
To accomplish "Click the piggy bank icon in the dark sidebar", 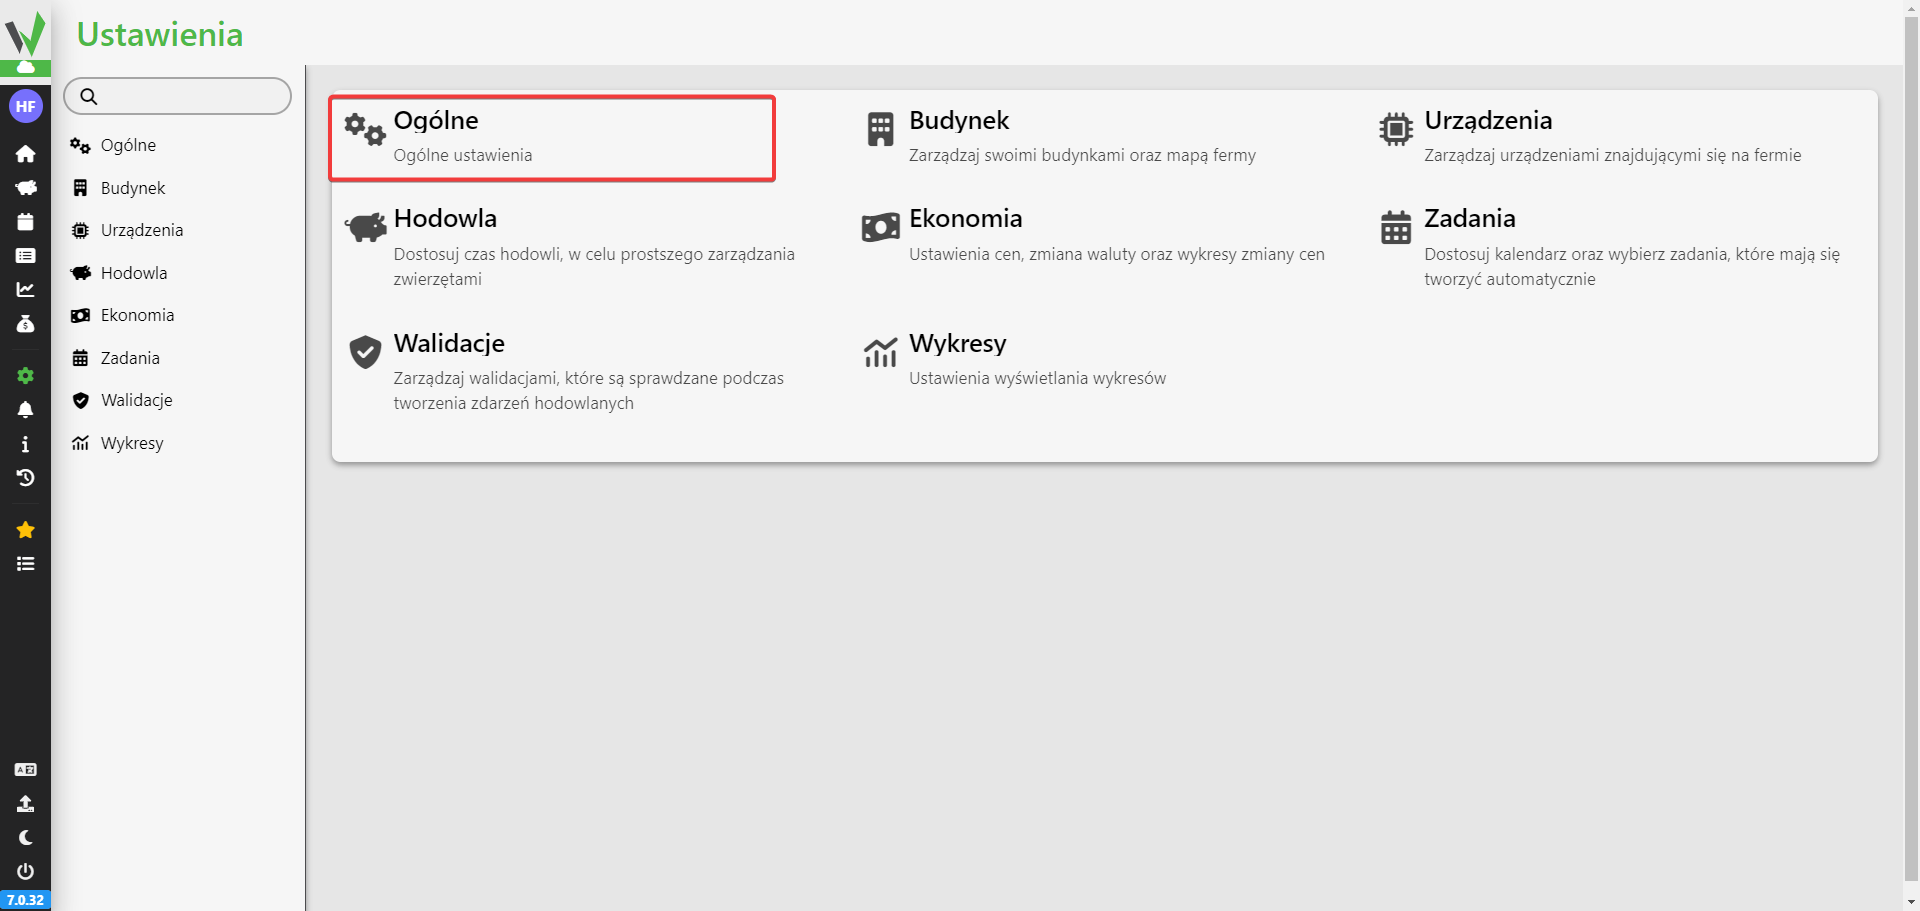I will tap(25, 188).
